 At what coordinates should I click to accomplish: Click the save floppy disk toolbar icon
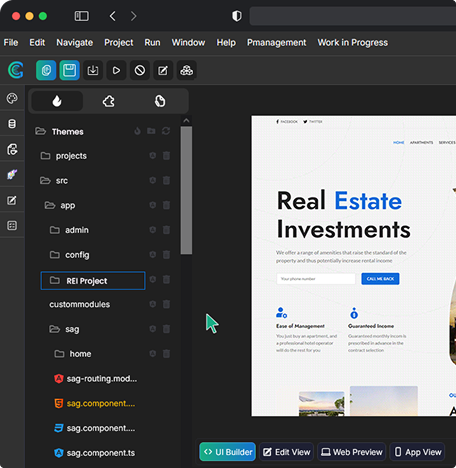point(69,70)
